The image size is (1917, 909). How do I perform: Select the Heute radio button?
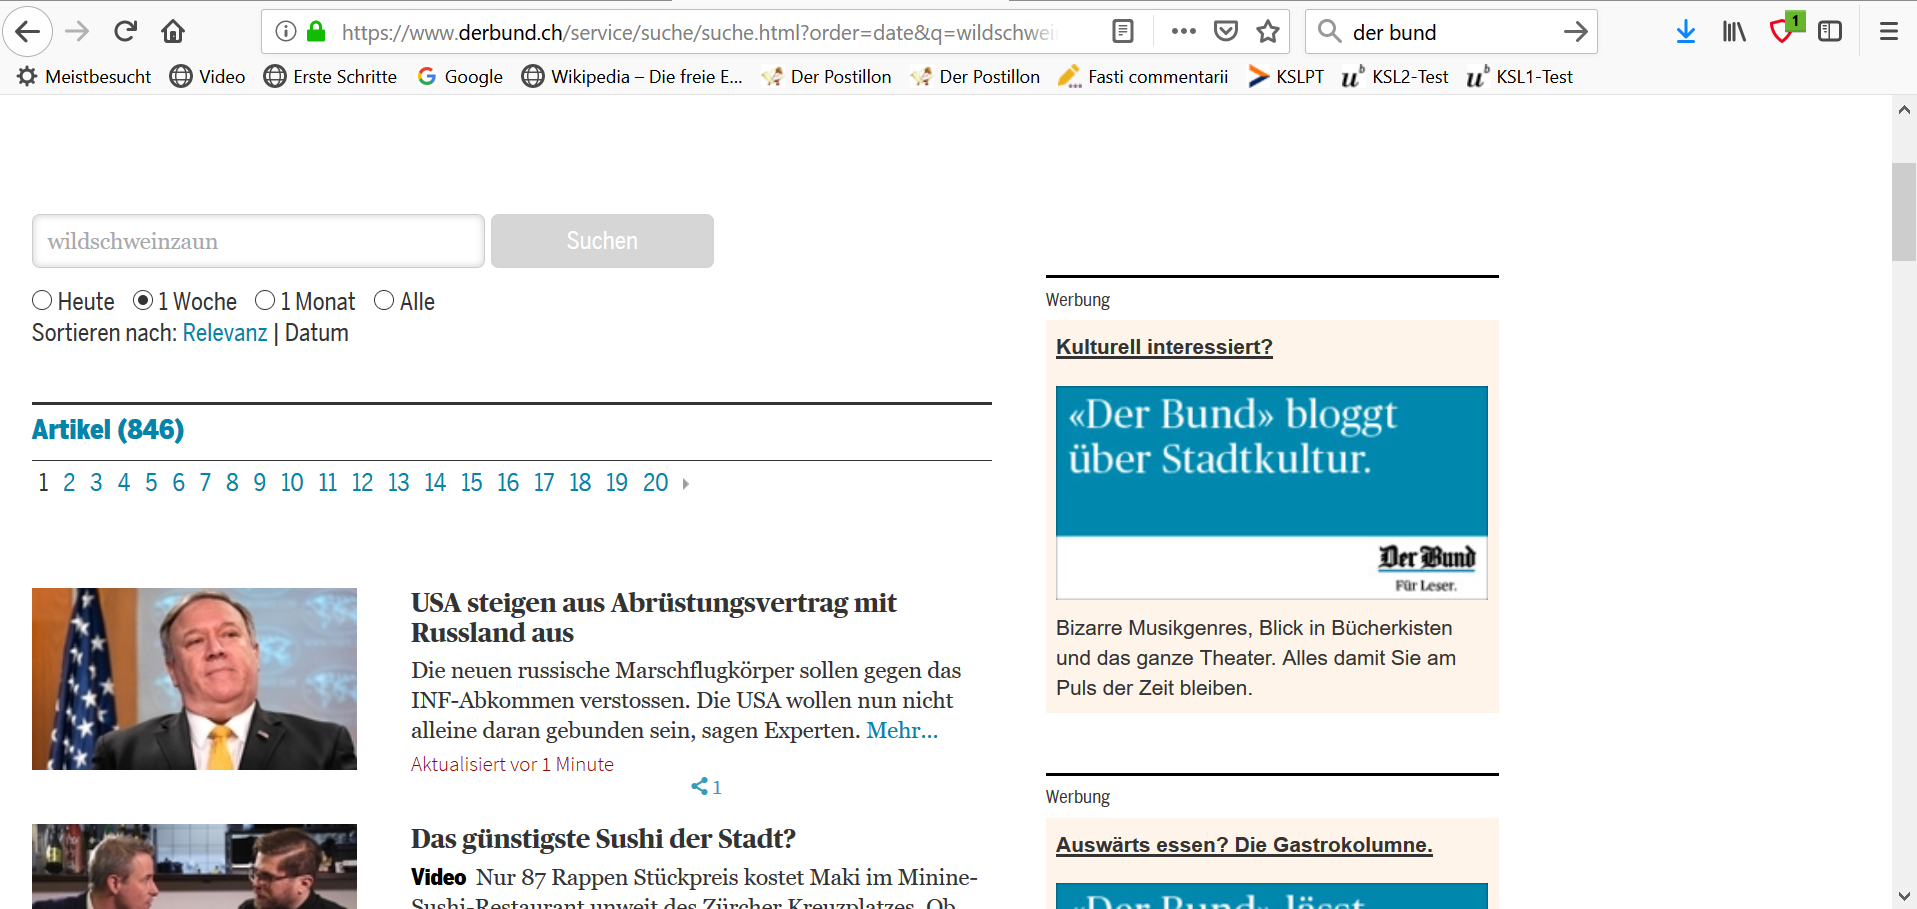click(x=42, y=300)
